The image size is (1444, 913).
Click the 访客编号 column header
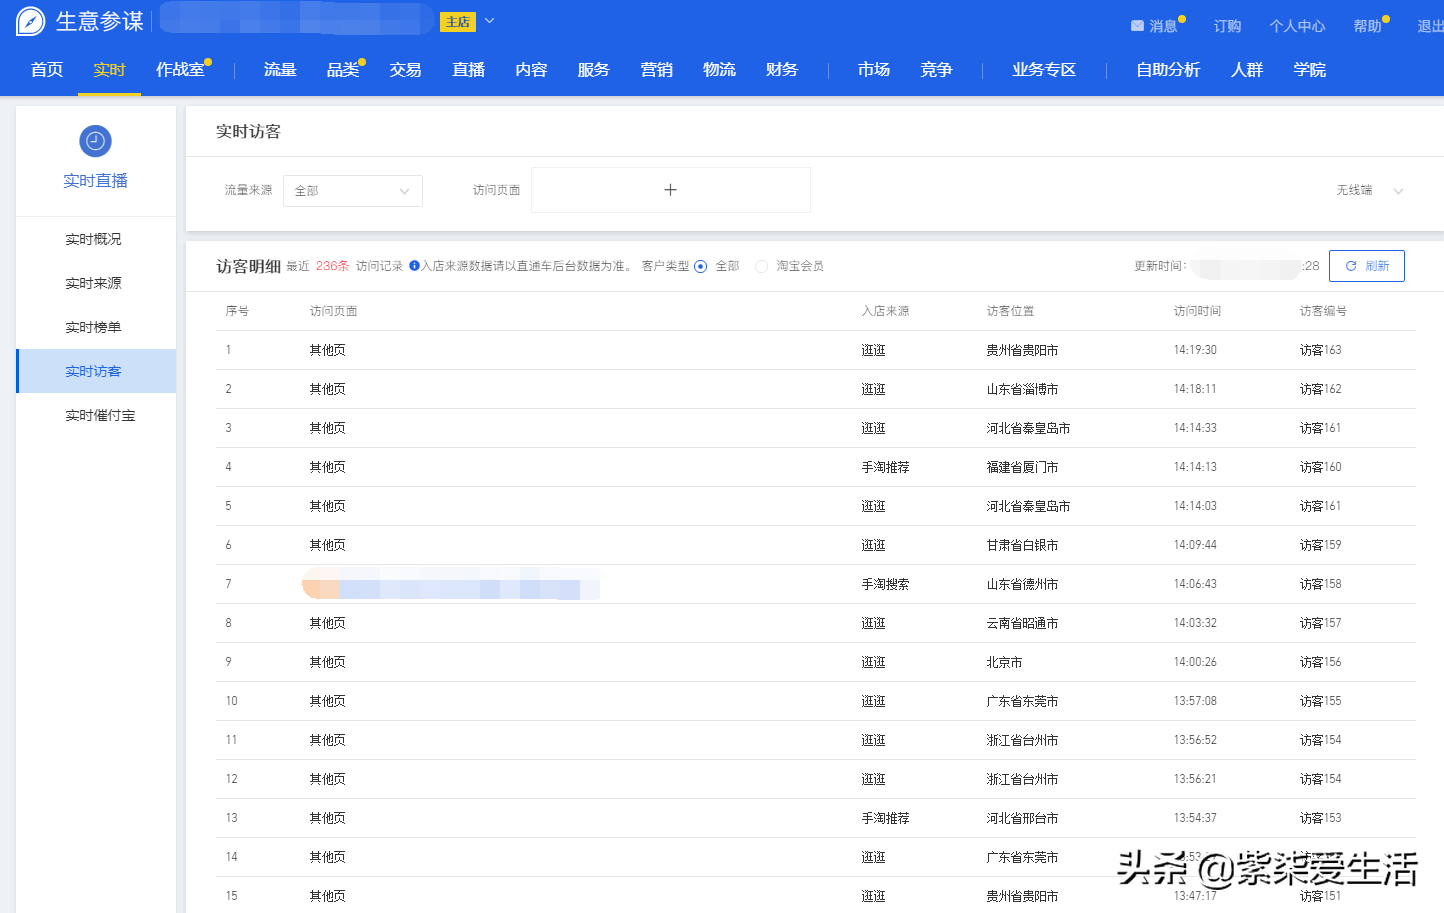pos(1323,311)
